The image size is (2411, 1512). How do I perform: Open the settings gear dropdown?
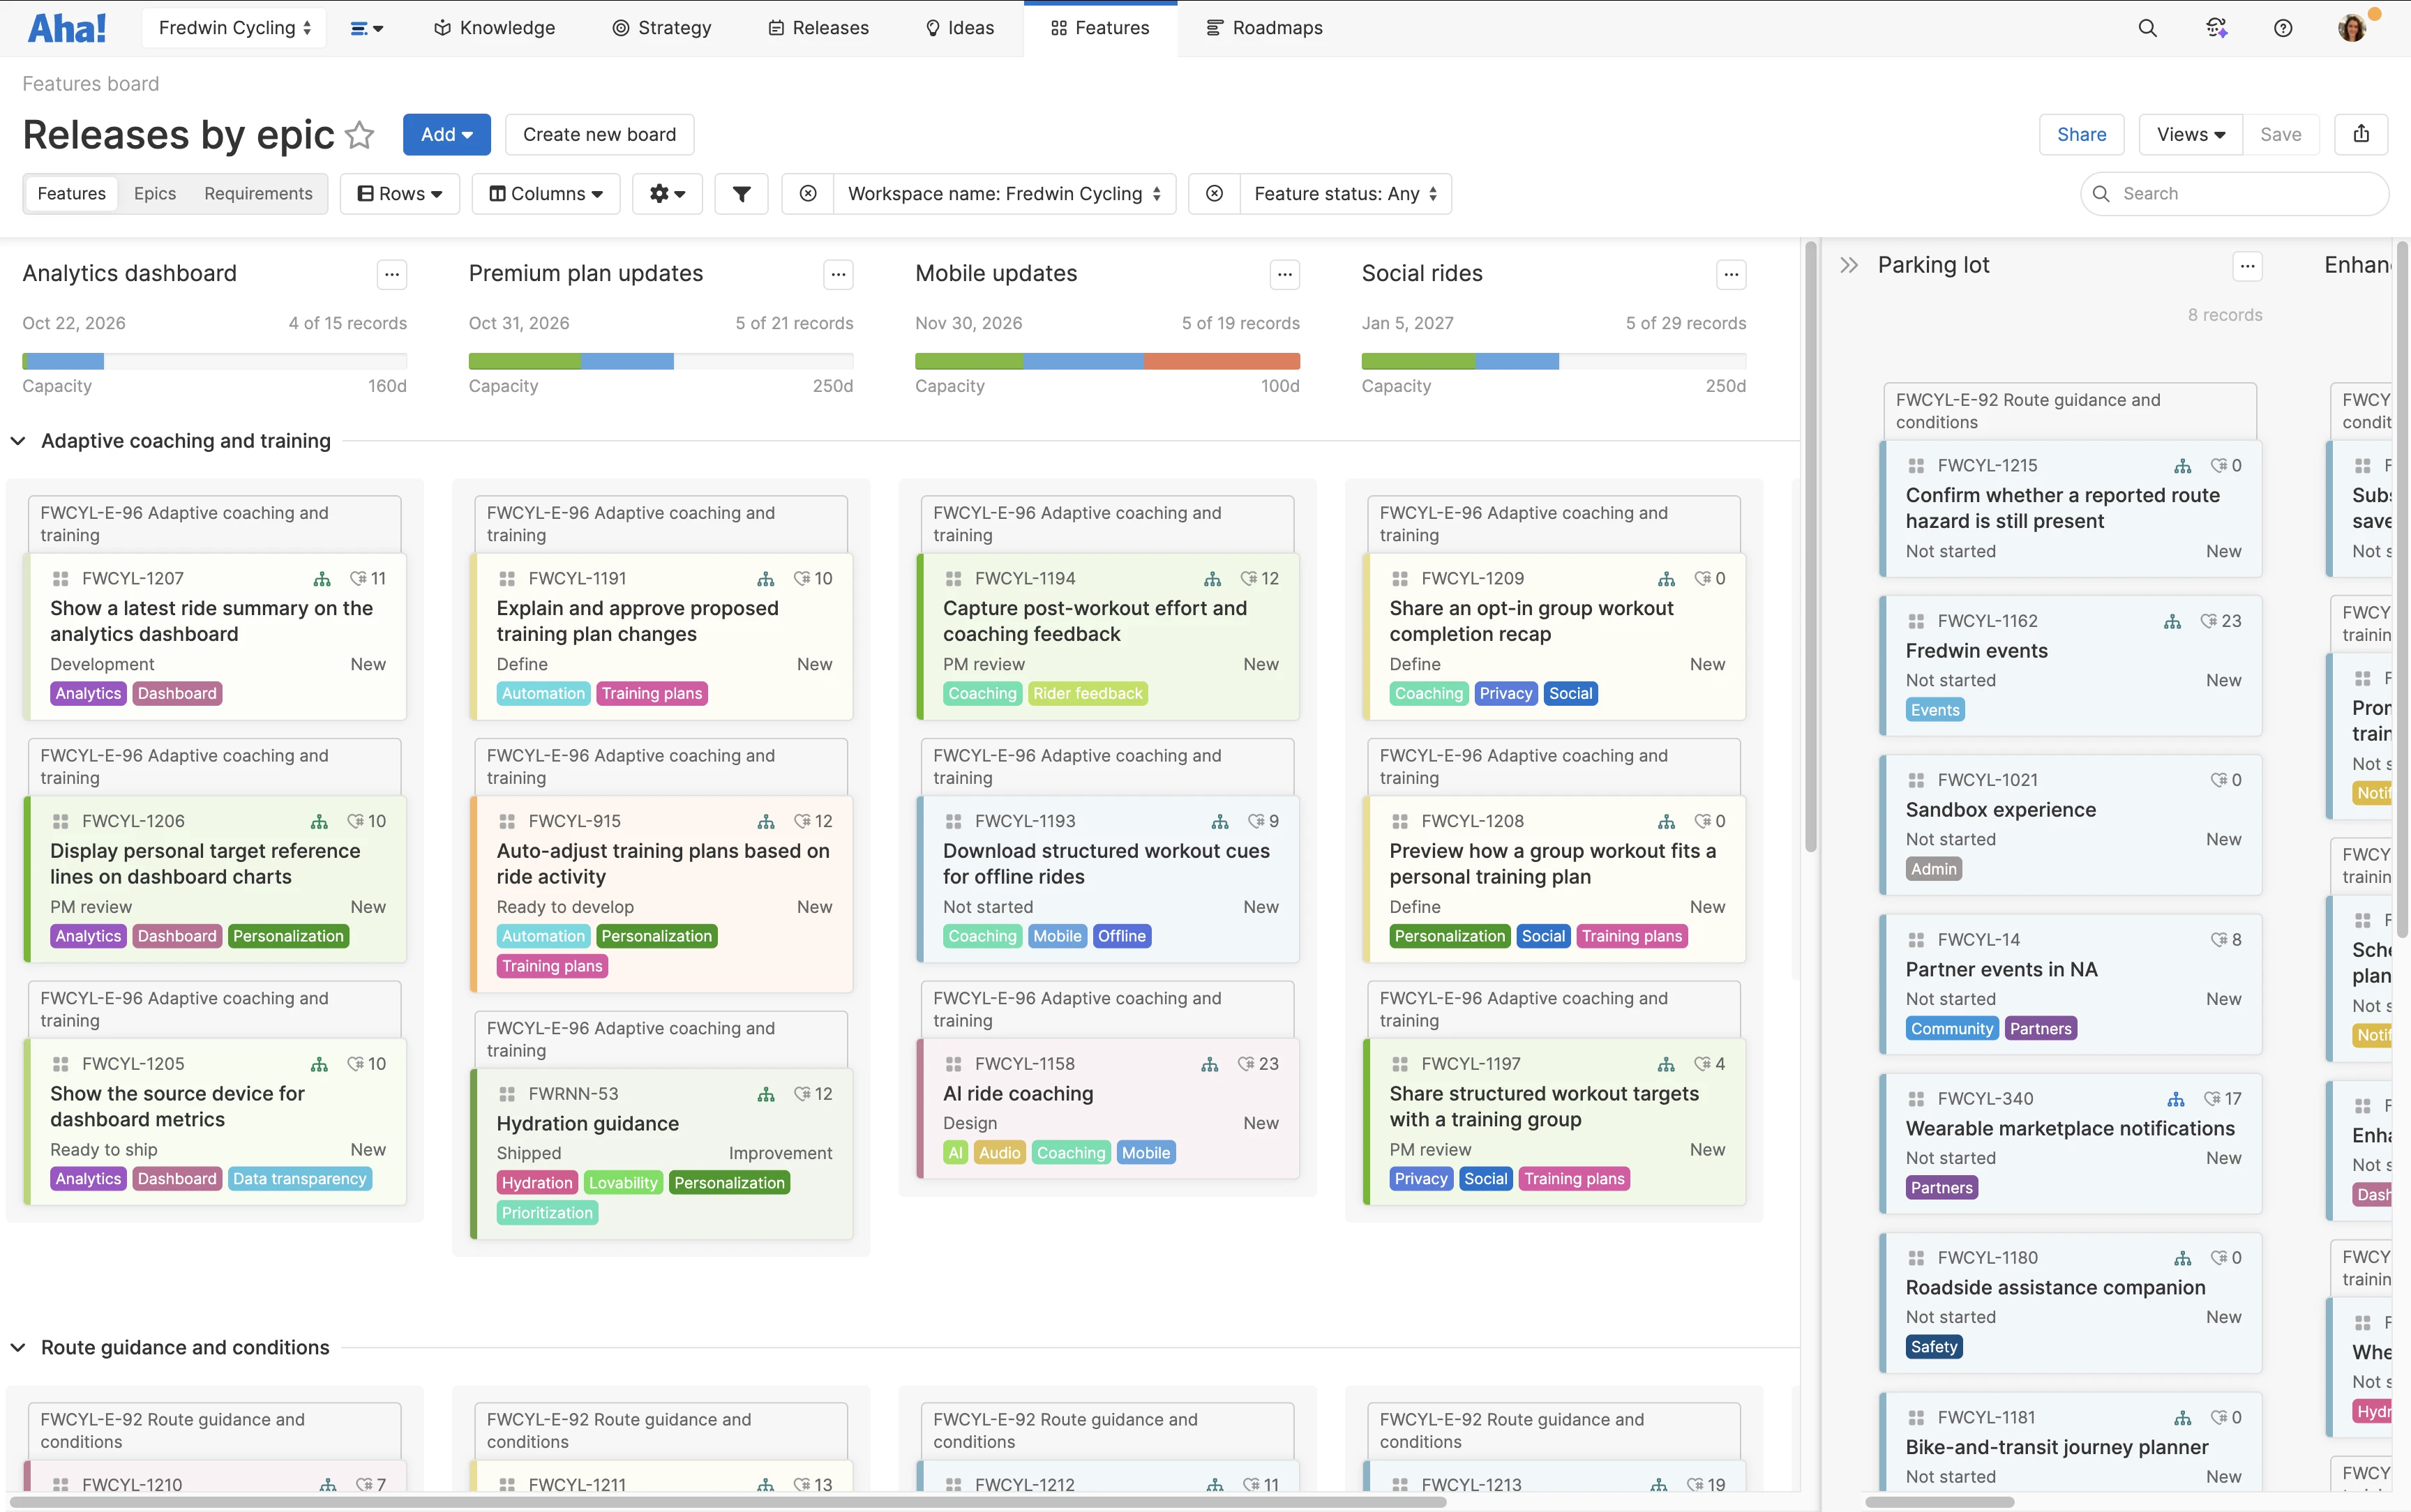coord(667,194)
